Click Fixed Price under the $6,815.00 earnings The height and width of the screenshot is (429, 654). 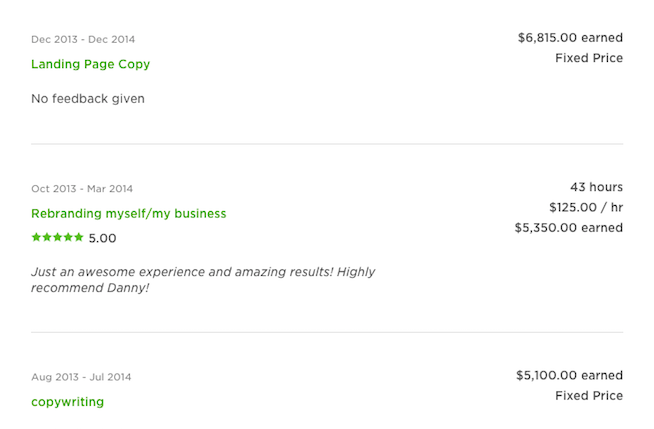coord(589,58)
